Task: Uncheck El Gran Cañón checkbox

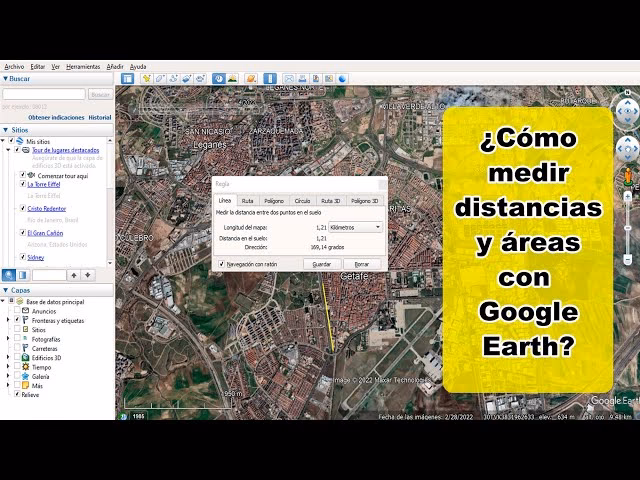Action: (x=23, y=233)
